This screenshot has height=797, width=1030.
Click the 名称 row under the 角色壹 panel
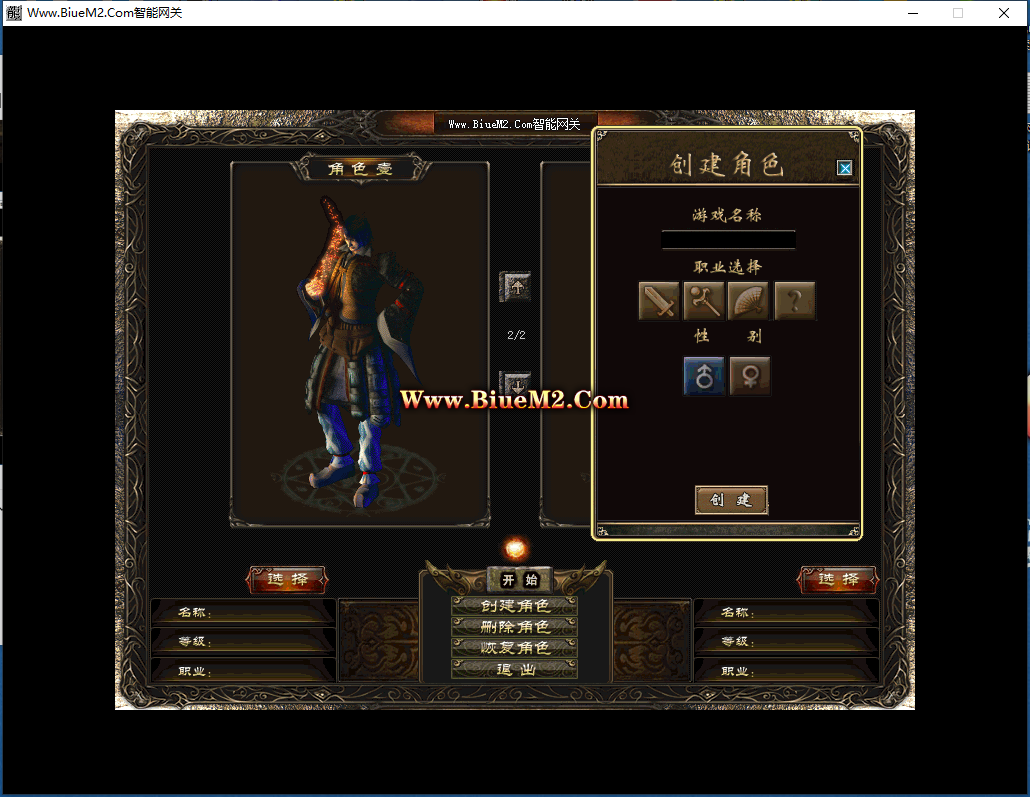[244, 612]
